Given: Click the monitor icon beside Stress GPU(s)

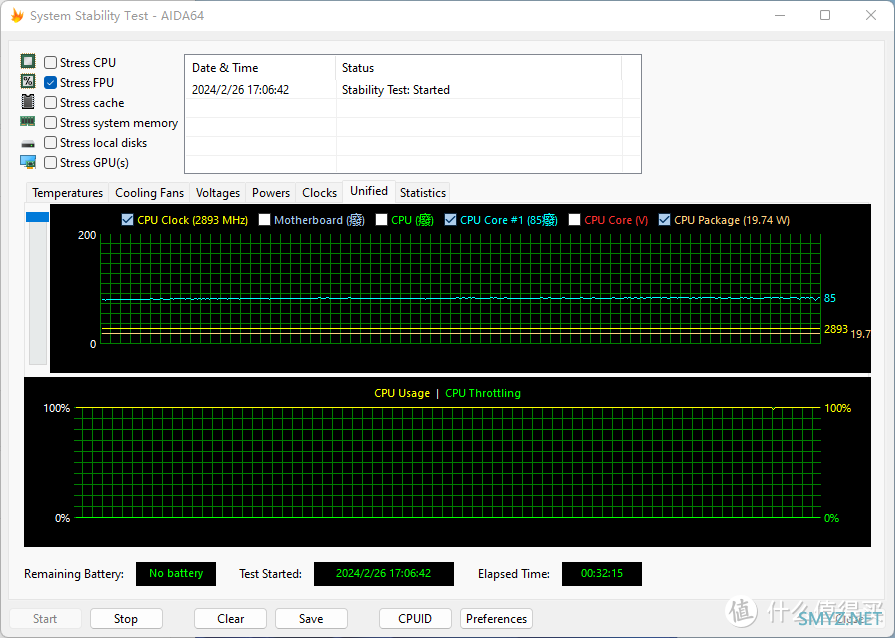Looking at the screenshot, I should pos(28,162).
